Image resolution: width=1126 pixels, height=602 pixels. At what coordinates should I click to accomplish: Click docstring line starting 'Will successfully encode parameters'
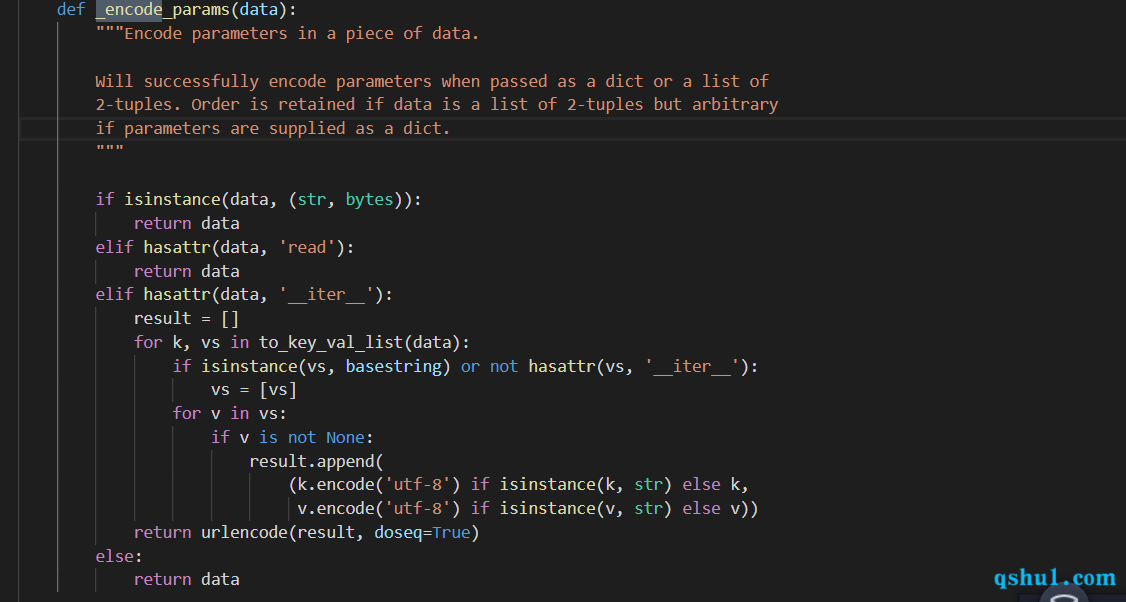432,81
